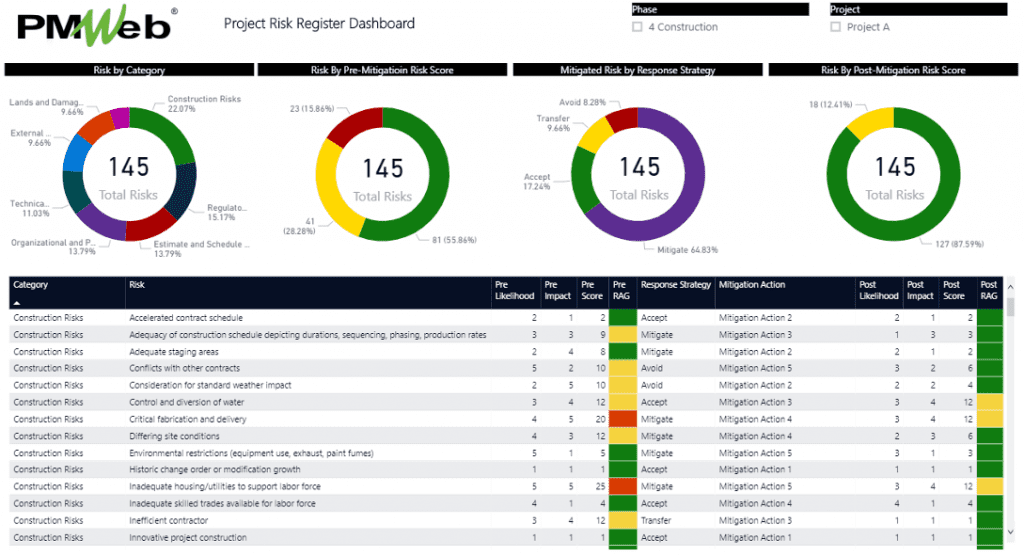Viewport: 1024px width, 556px height.
Task: Click the PMWeb logo
Action: 97,26
